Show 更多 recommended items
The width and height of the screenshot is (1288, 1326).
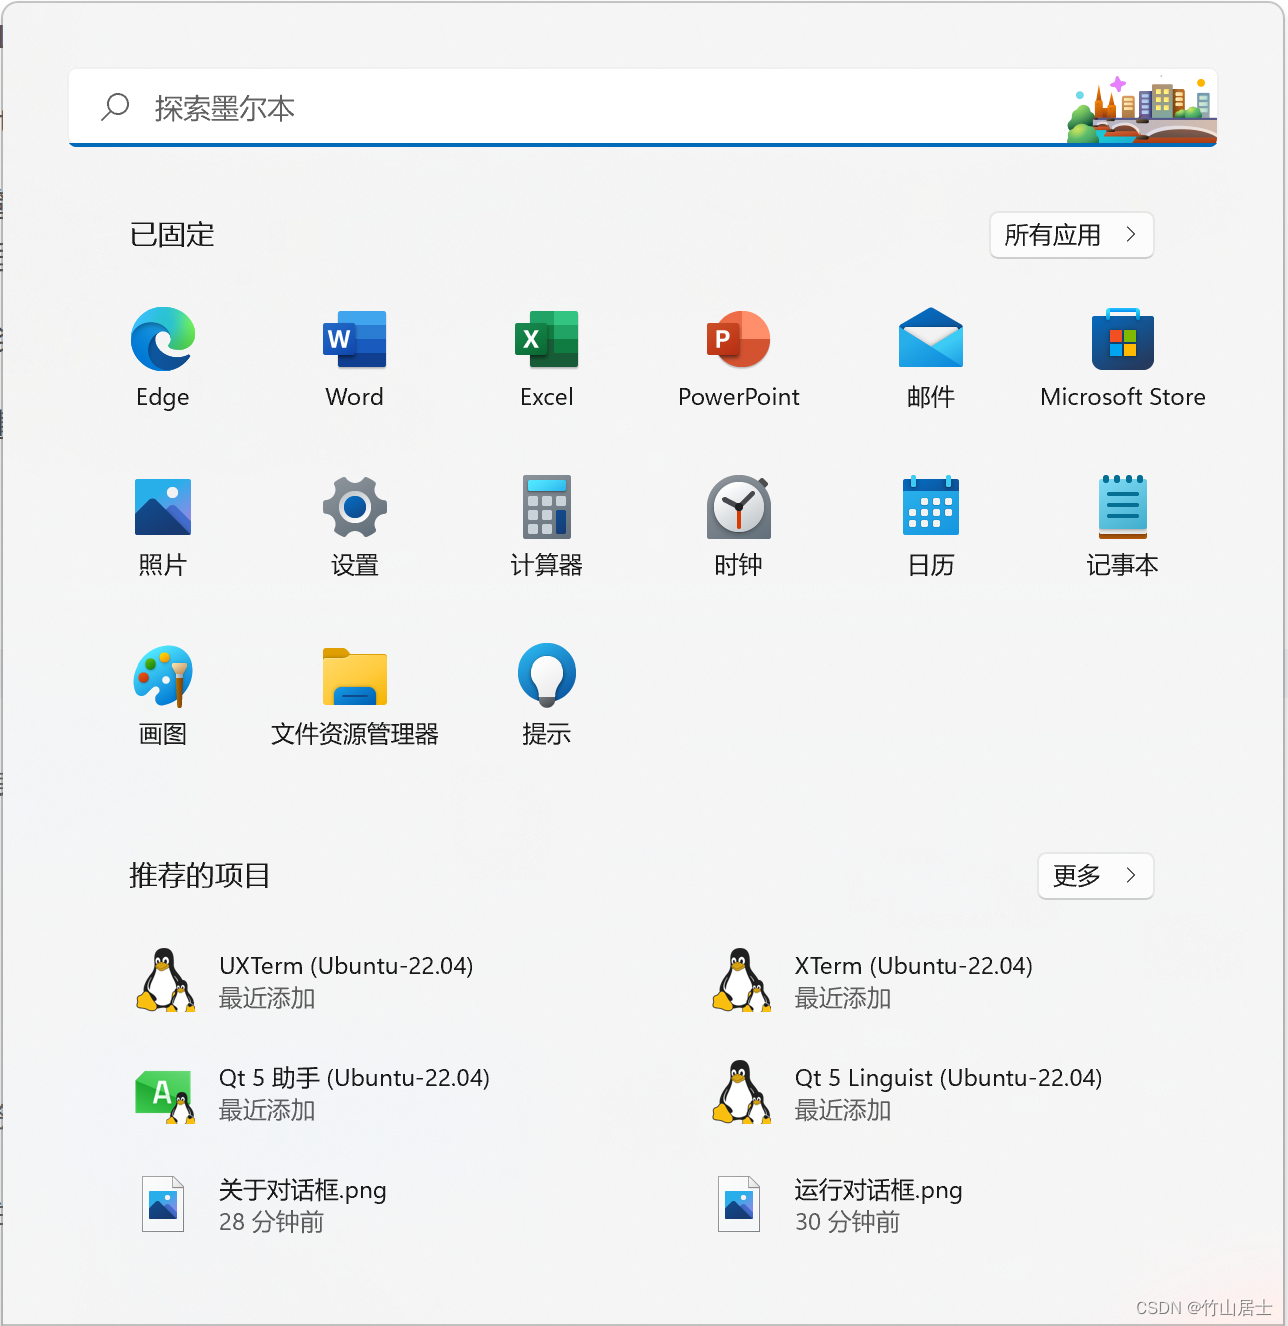1096,876
